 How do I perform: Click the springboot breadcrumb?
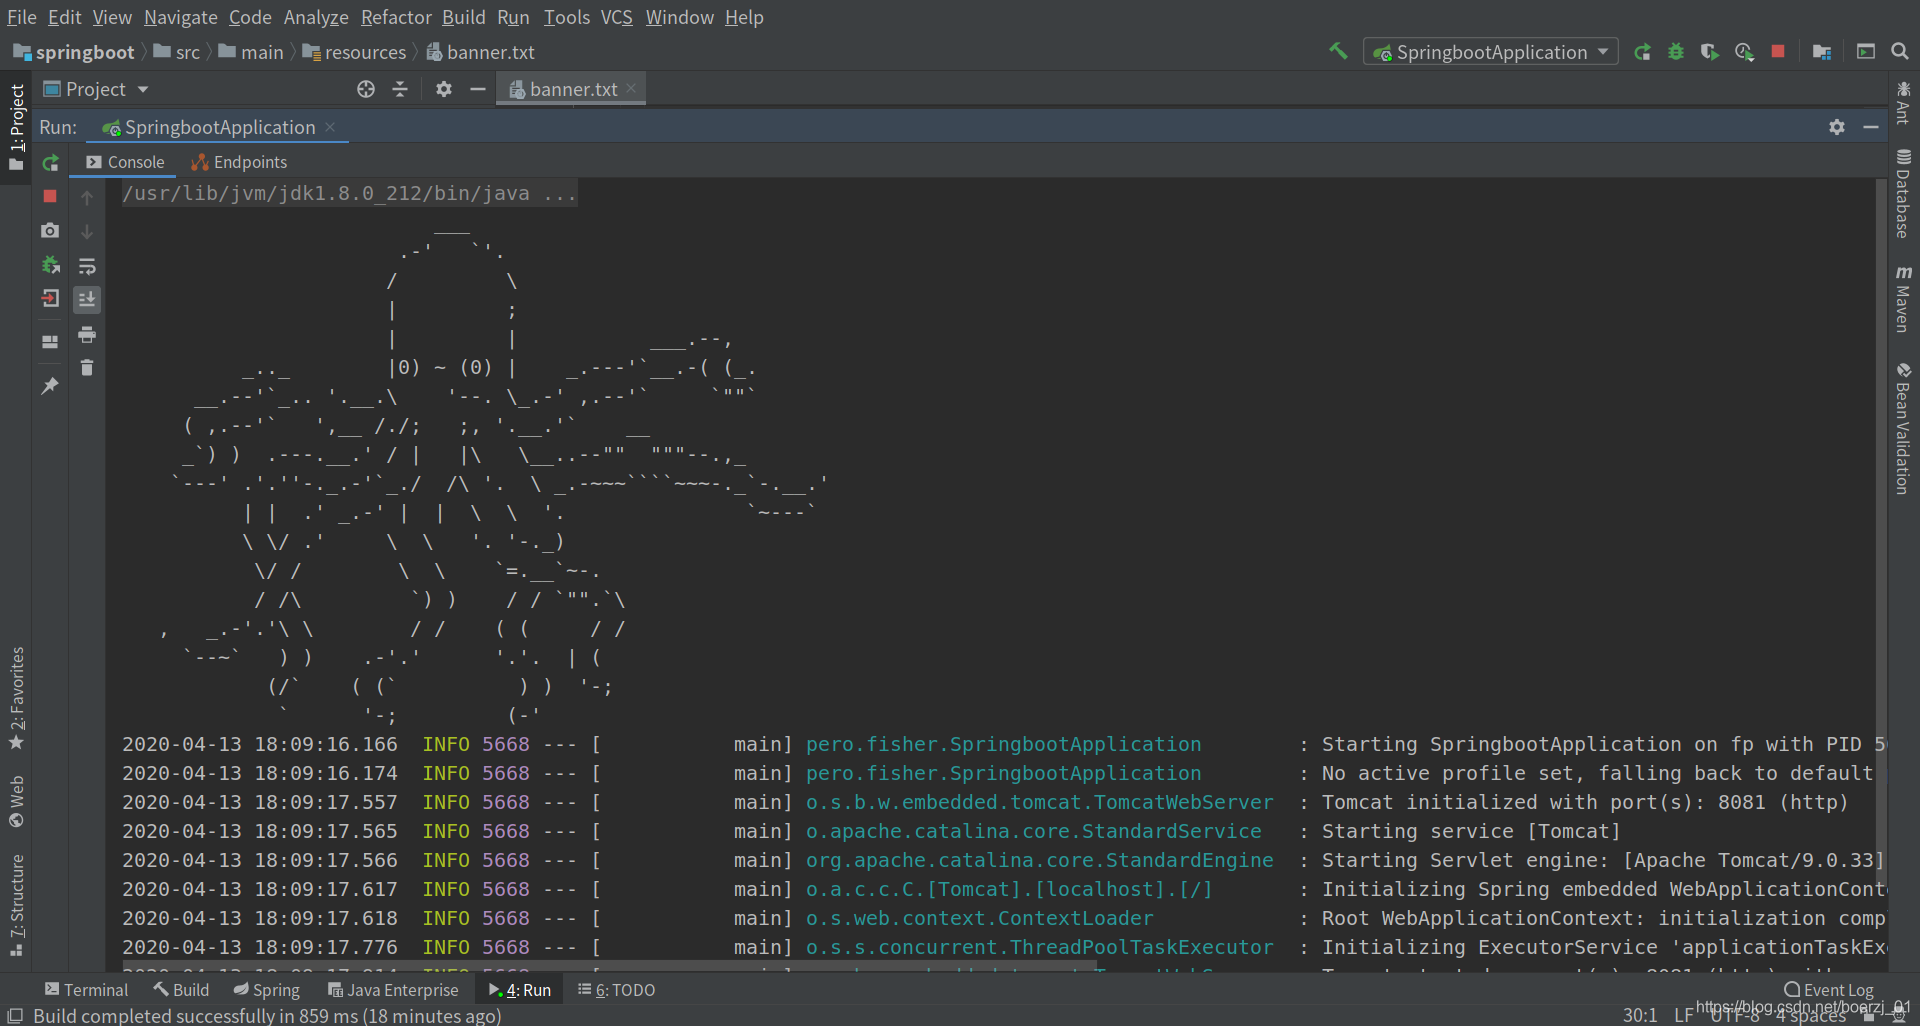[x=74, y=52]
